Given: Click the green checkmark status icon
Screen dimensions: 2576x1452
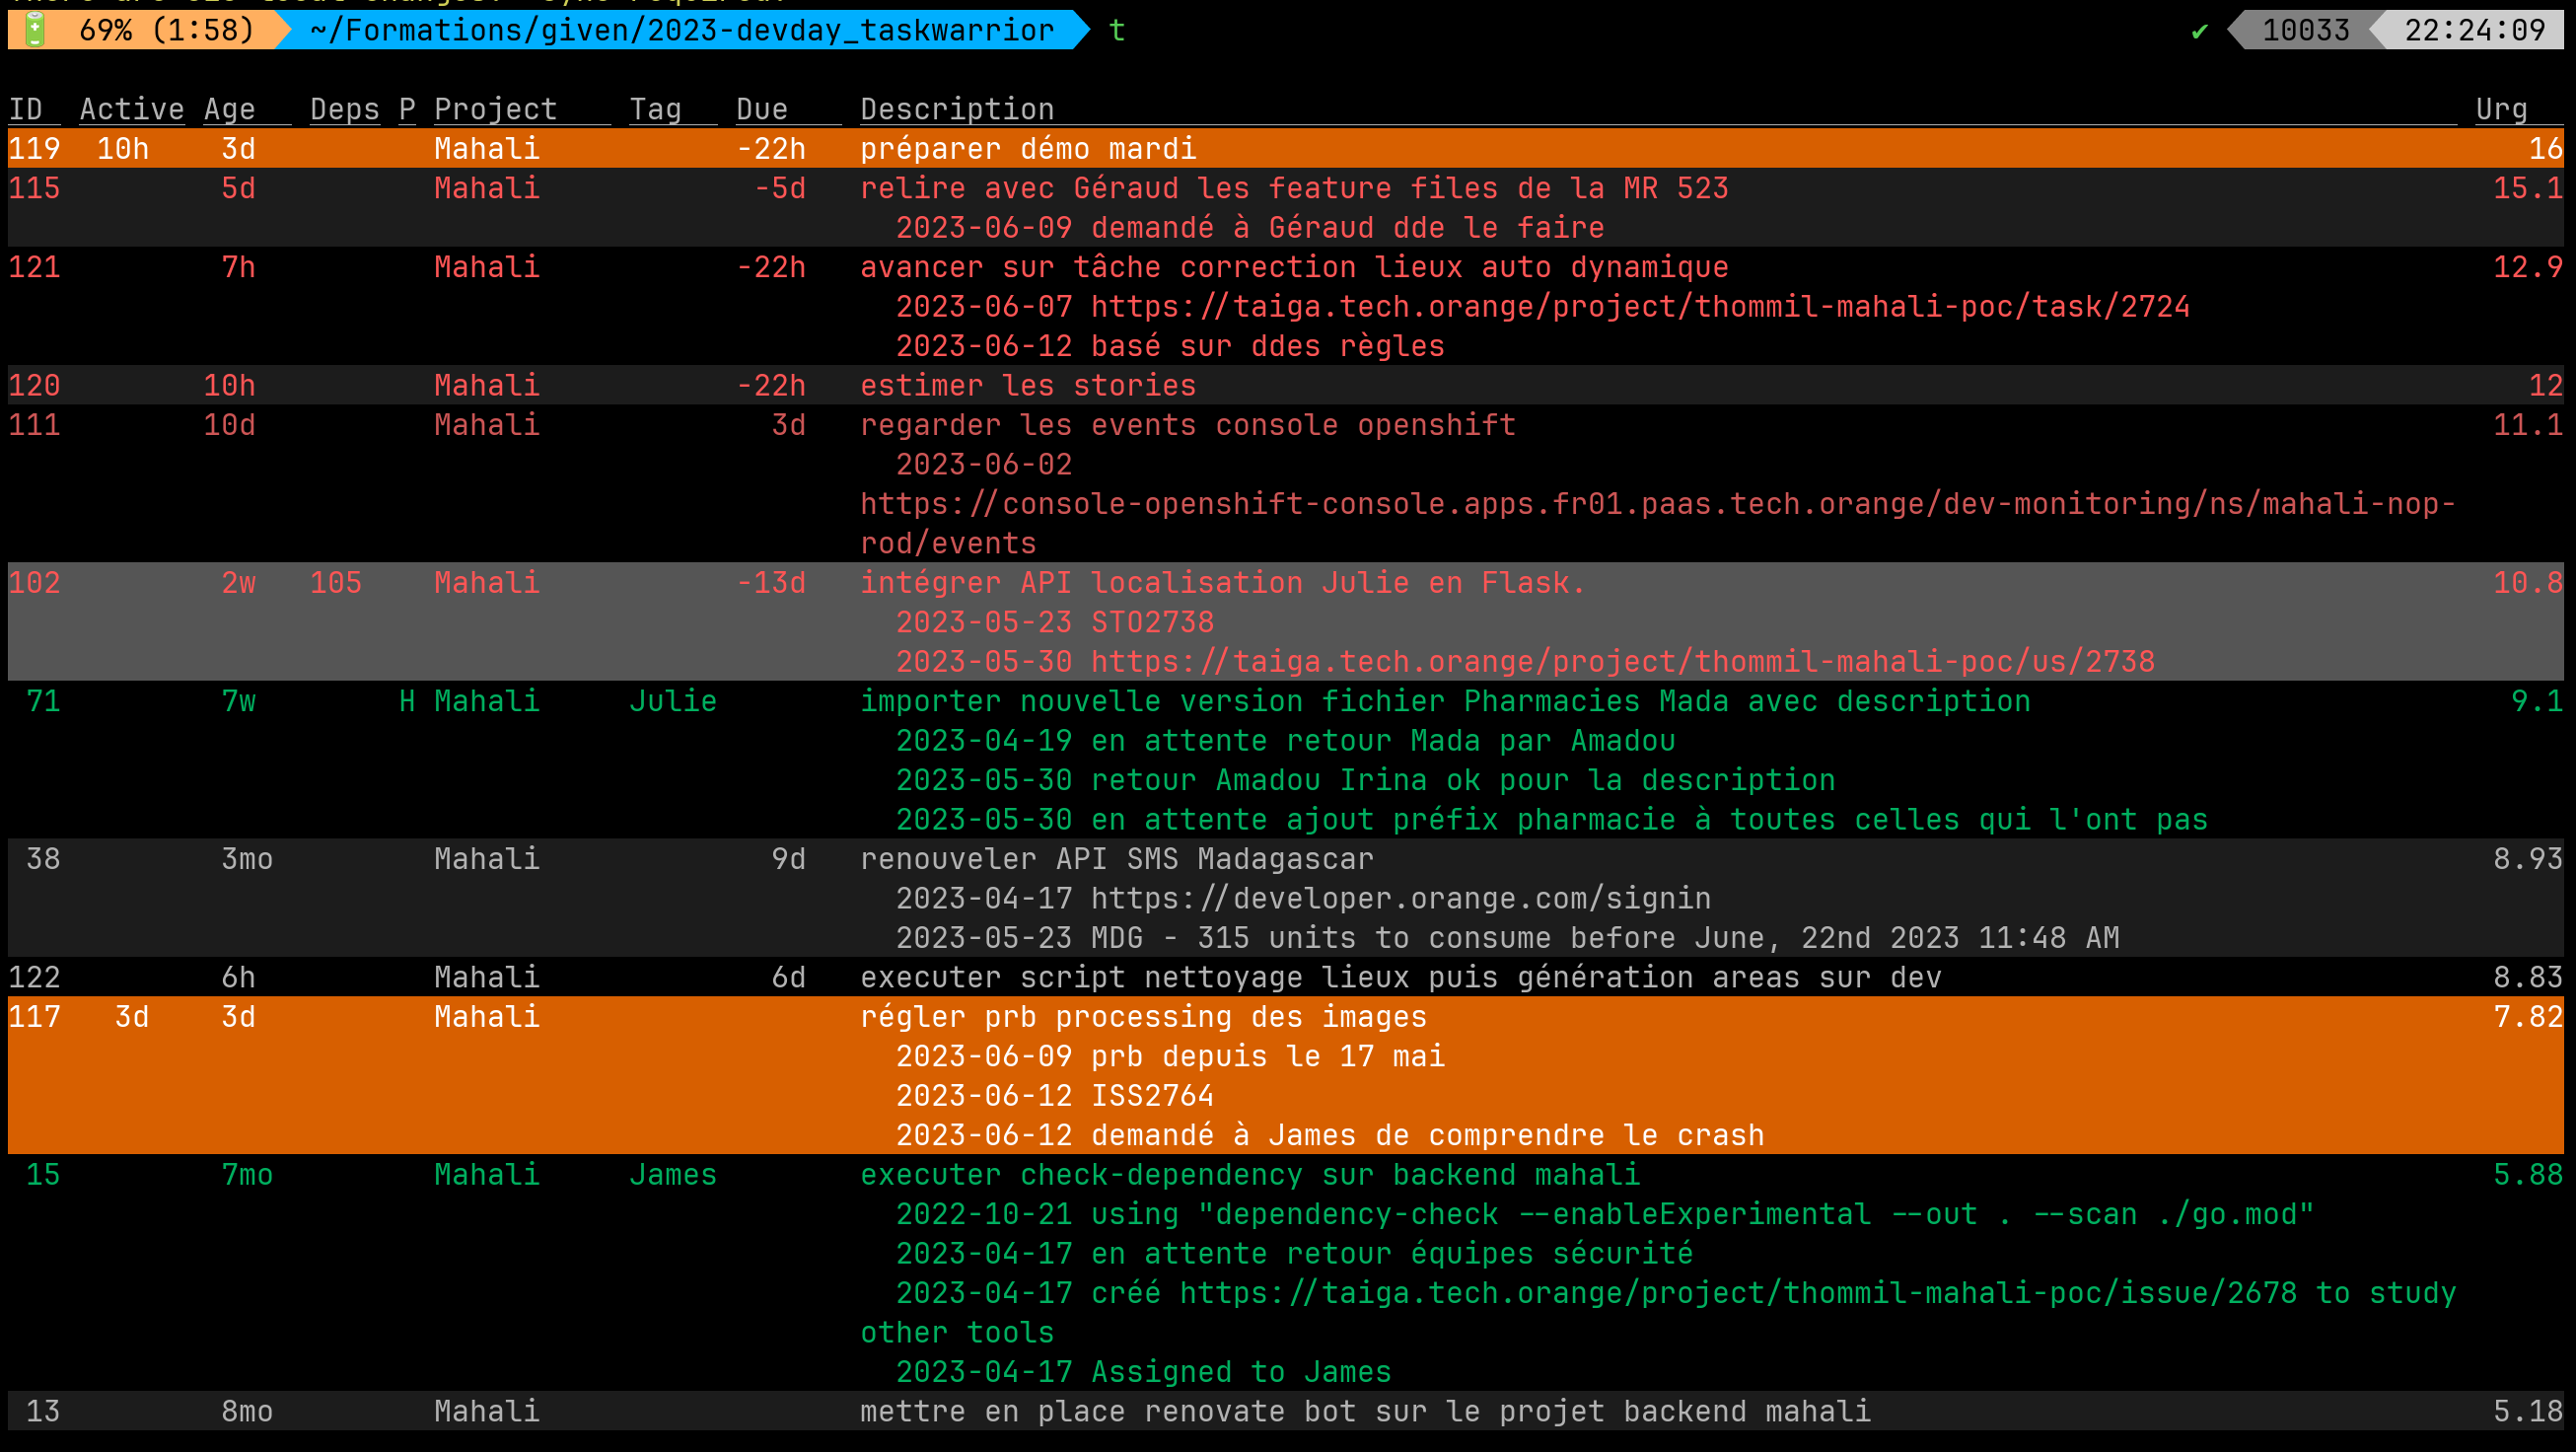Looking at the screenshot, I should point(2199,31).
